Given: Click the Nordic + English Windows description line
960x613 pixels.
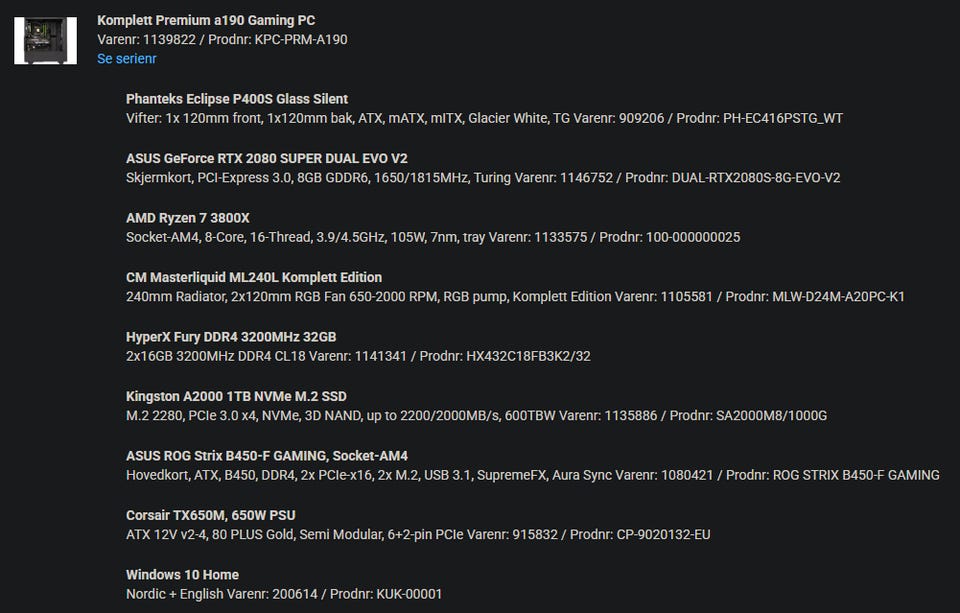Looking at the screenshot, I should coord(284,594).
